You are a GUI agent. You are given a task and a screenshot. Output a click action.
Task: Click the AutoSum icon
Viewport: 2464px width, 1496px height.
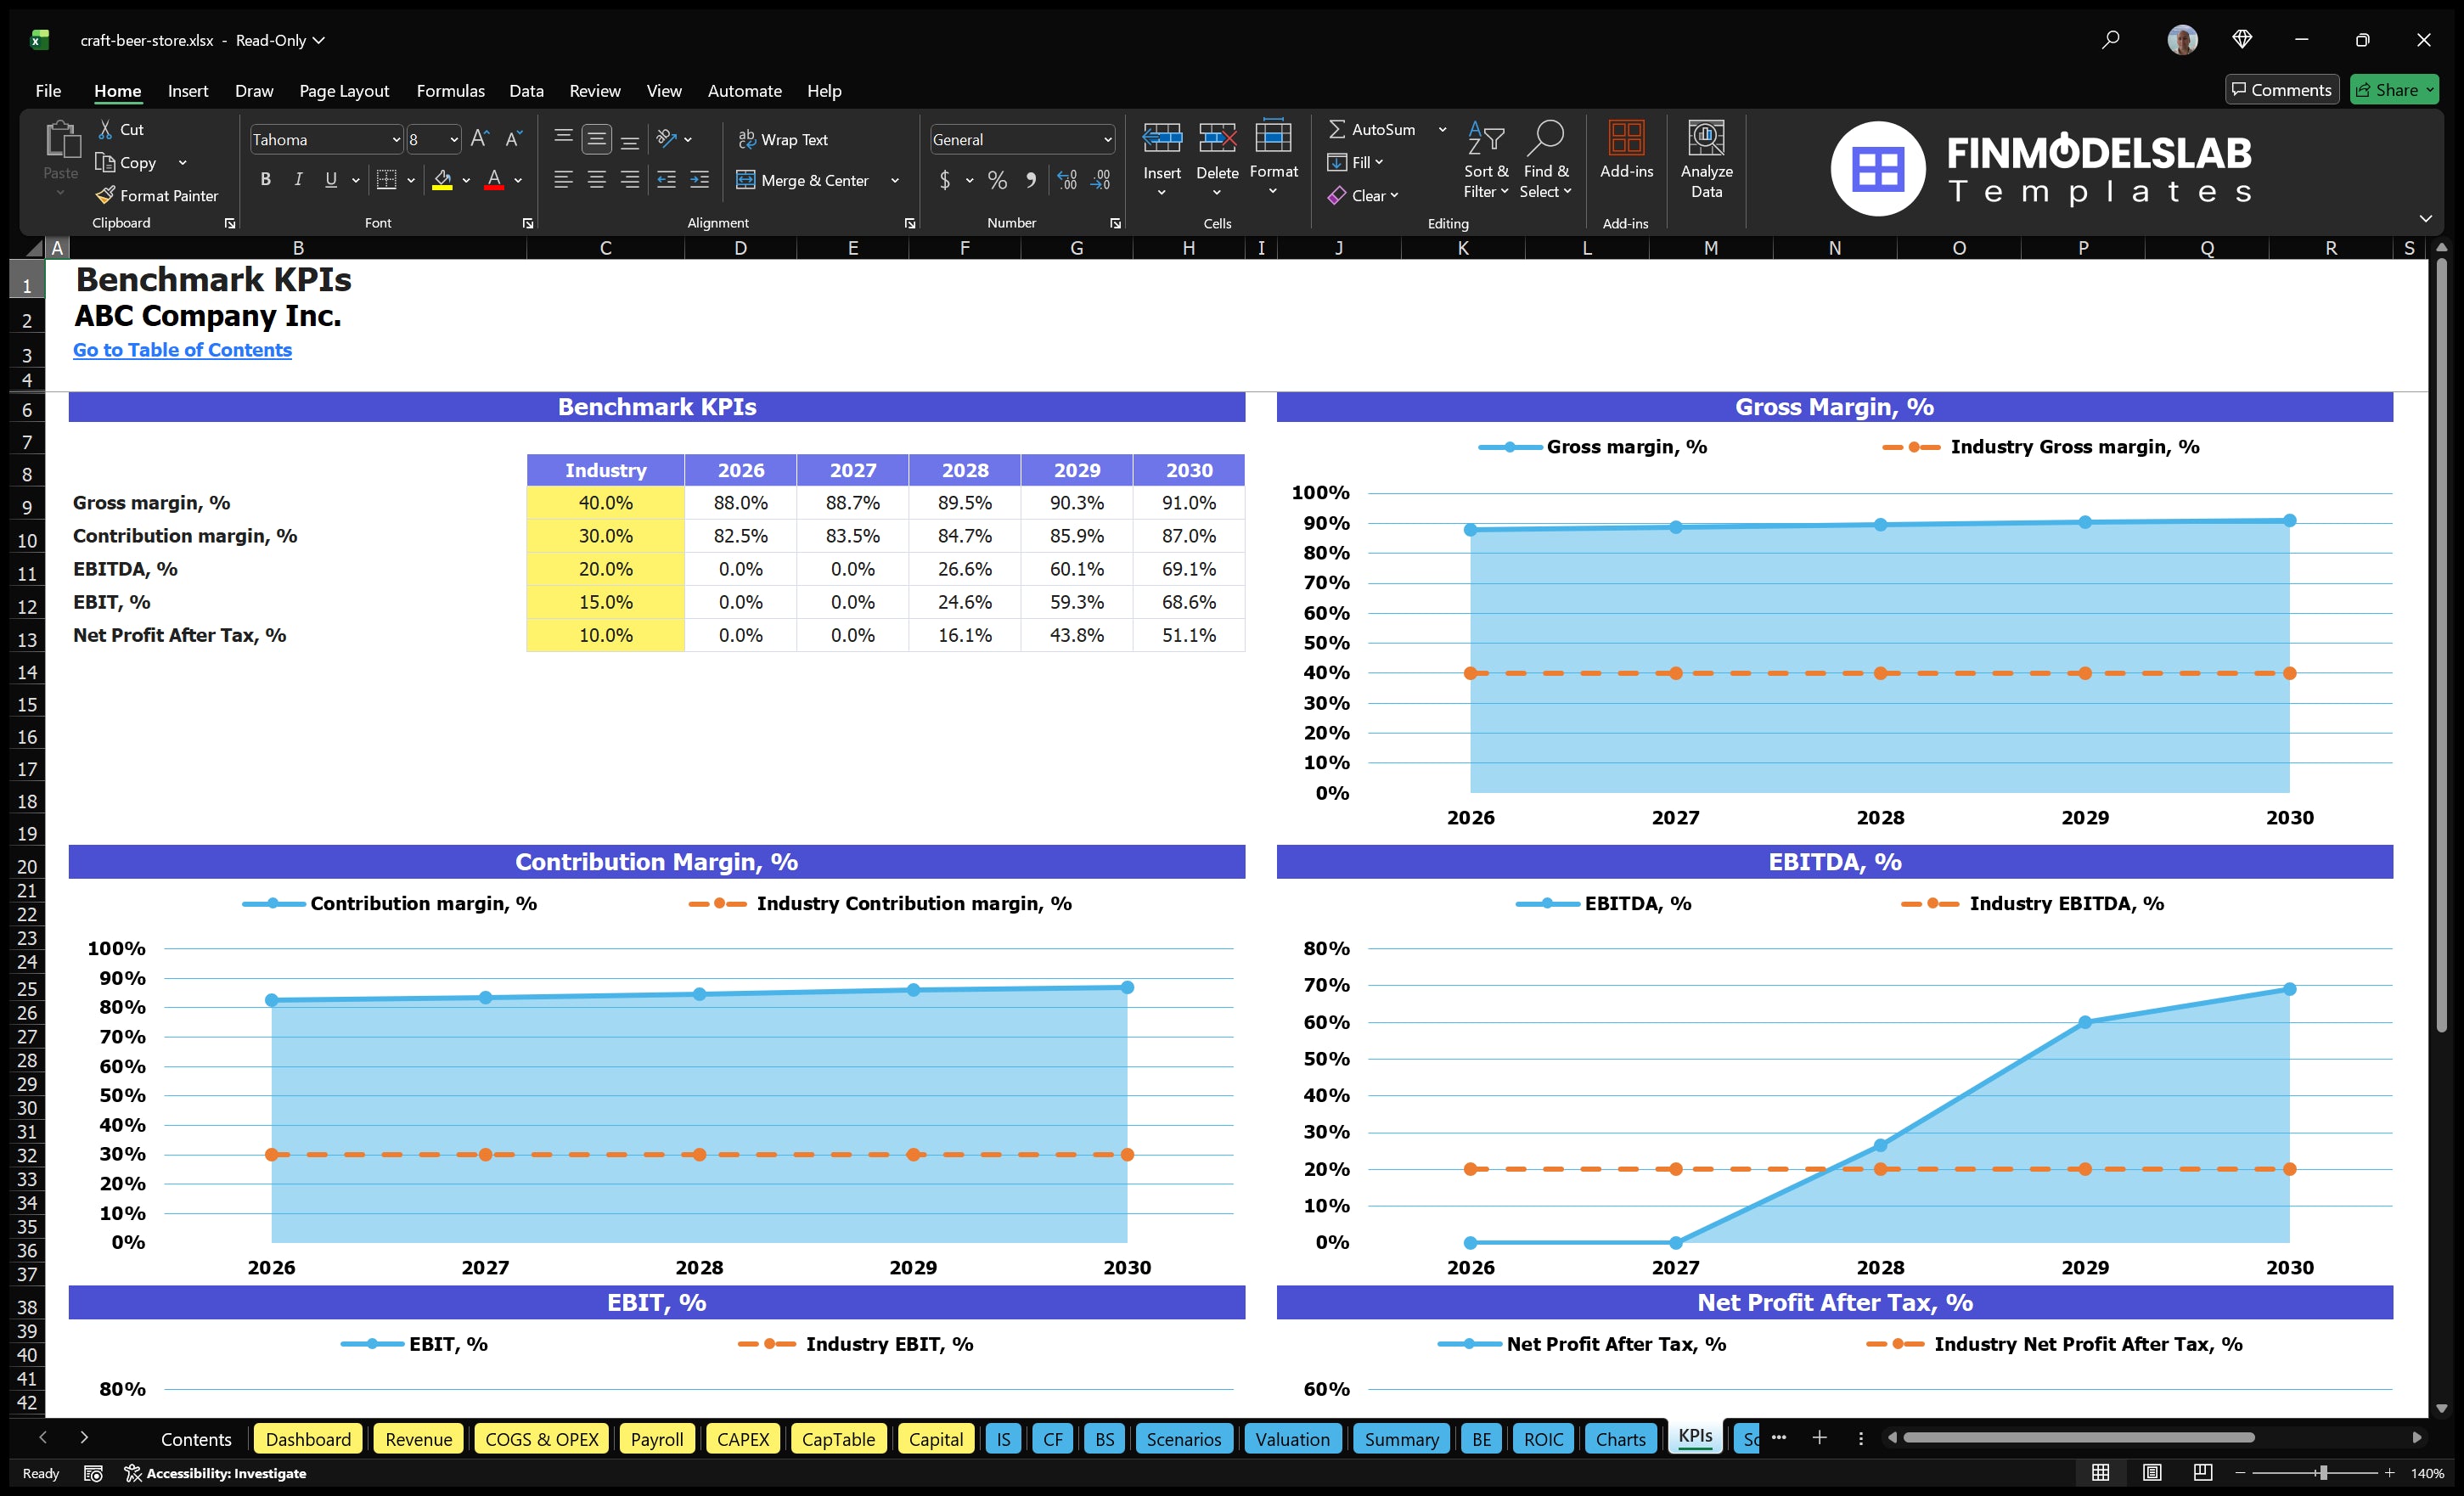(x=1340, y=129)
